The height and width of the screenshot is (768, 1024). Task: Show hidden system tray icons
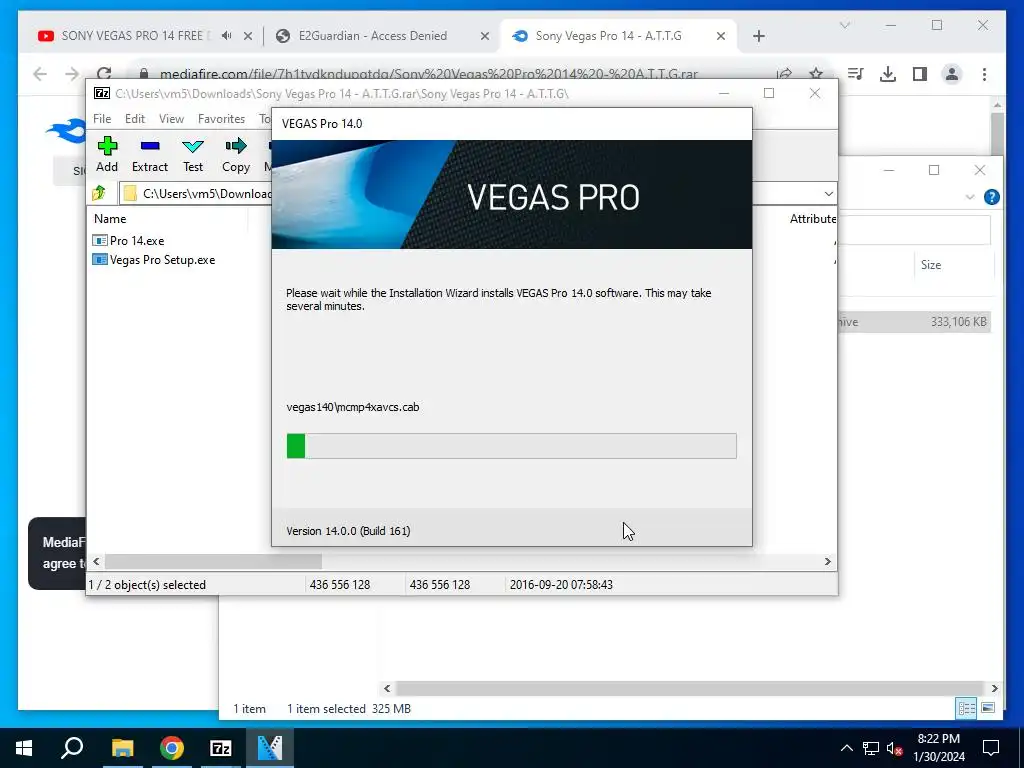coord(846,748)
